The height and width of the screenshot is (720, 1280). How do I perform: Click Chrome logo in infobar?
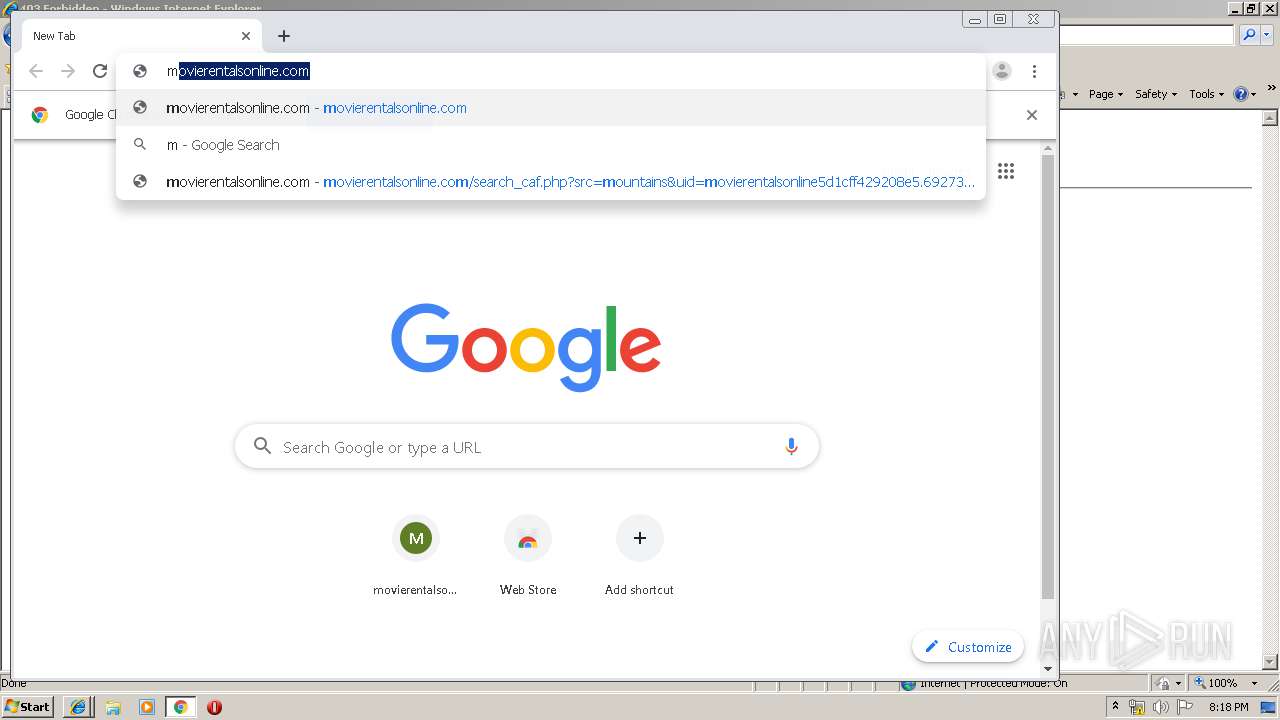pos(40,115)
